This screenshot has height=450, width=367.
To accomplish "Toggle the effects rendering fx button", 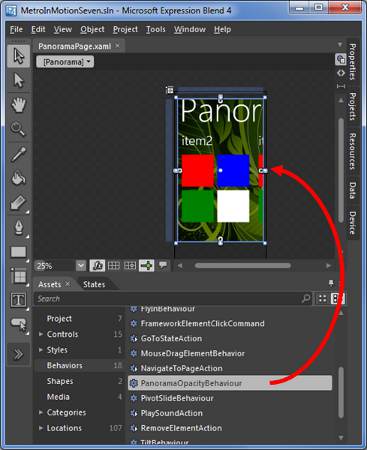I will click(x=97, y=266).
